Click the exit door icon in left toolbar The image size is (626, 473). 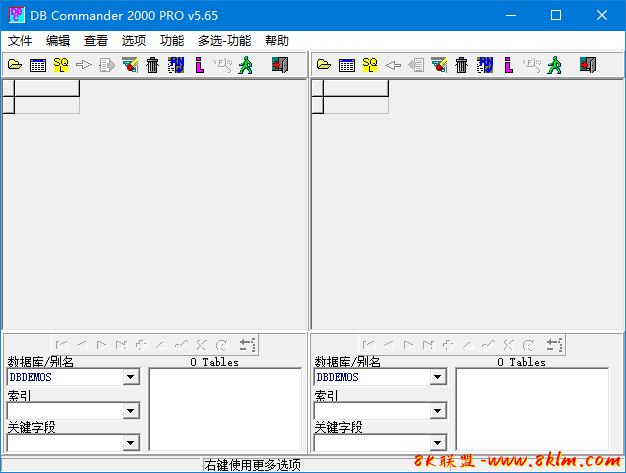tap(280, 65)
